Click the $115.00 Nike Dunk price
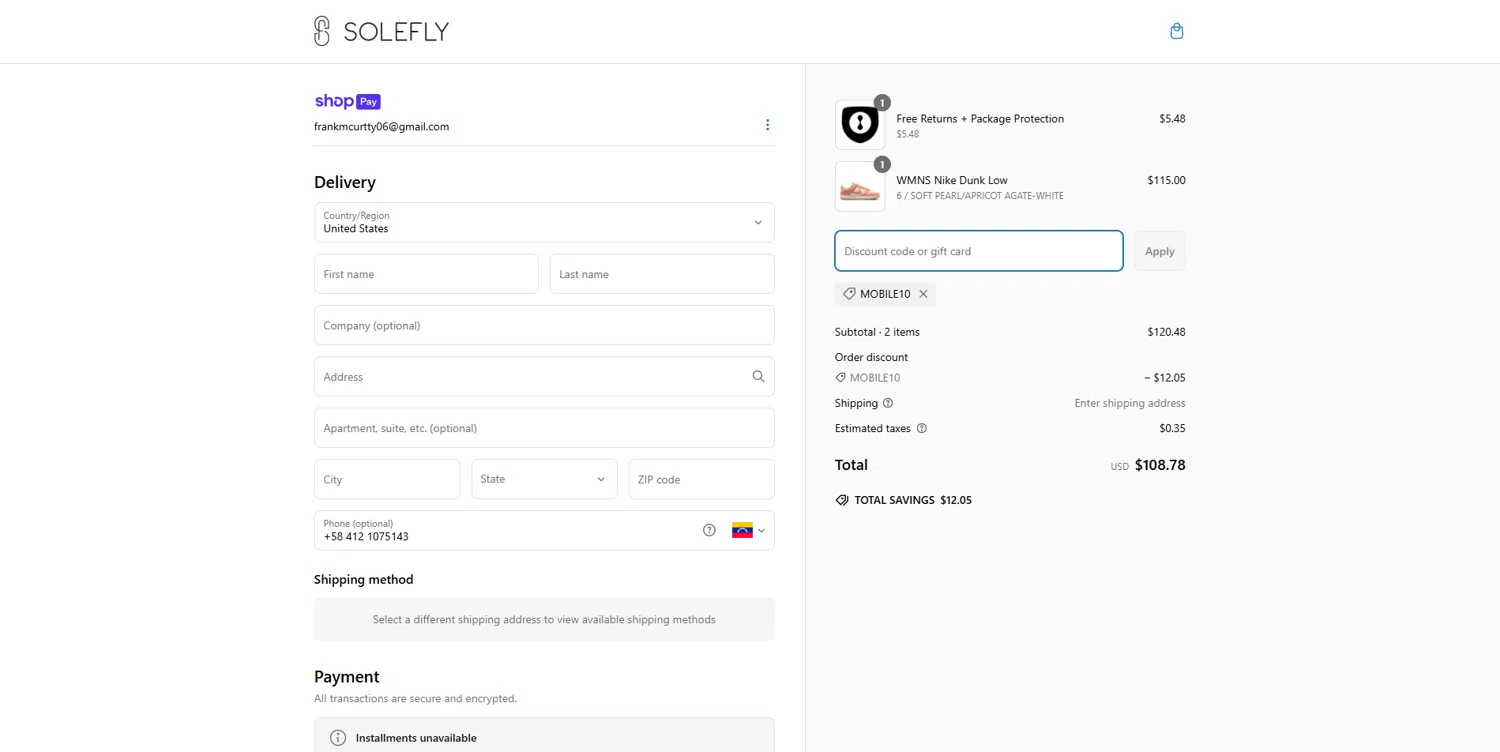Image resolution: width=1500 pixels, height=752 pixels. pos(1166,180)
